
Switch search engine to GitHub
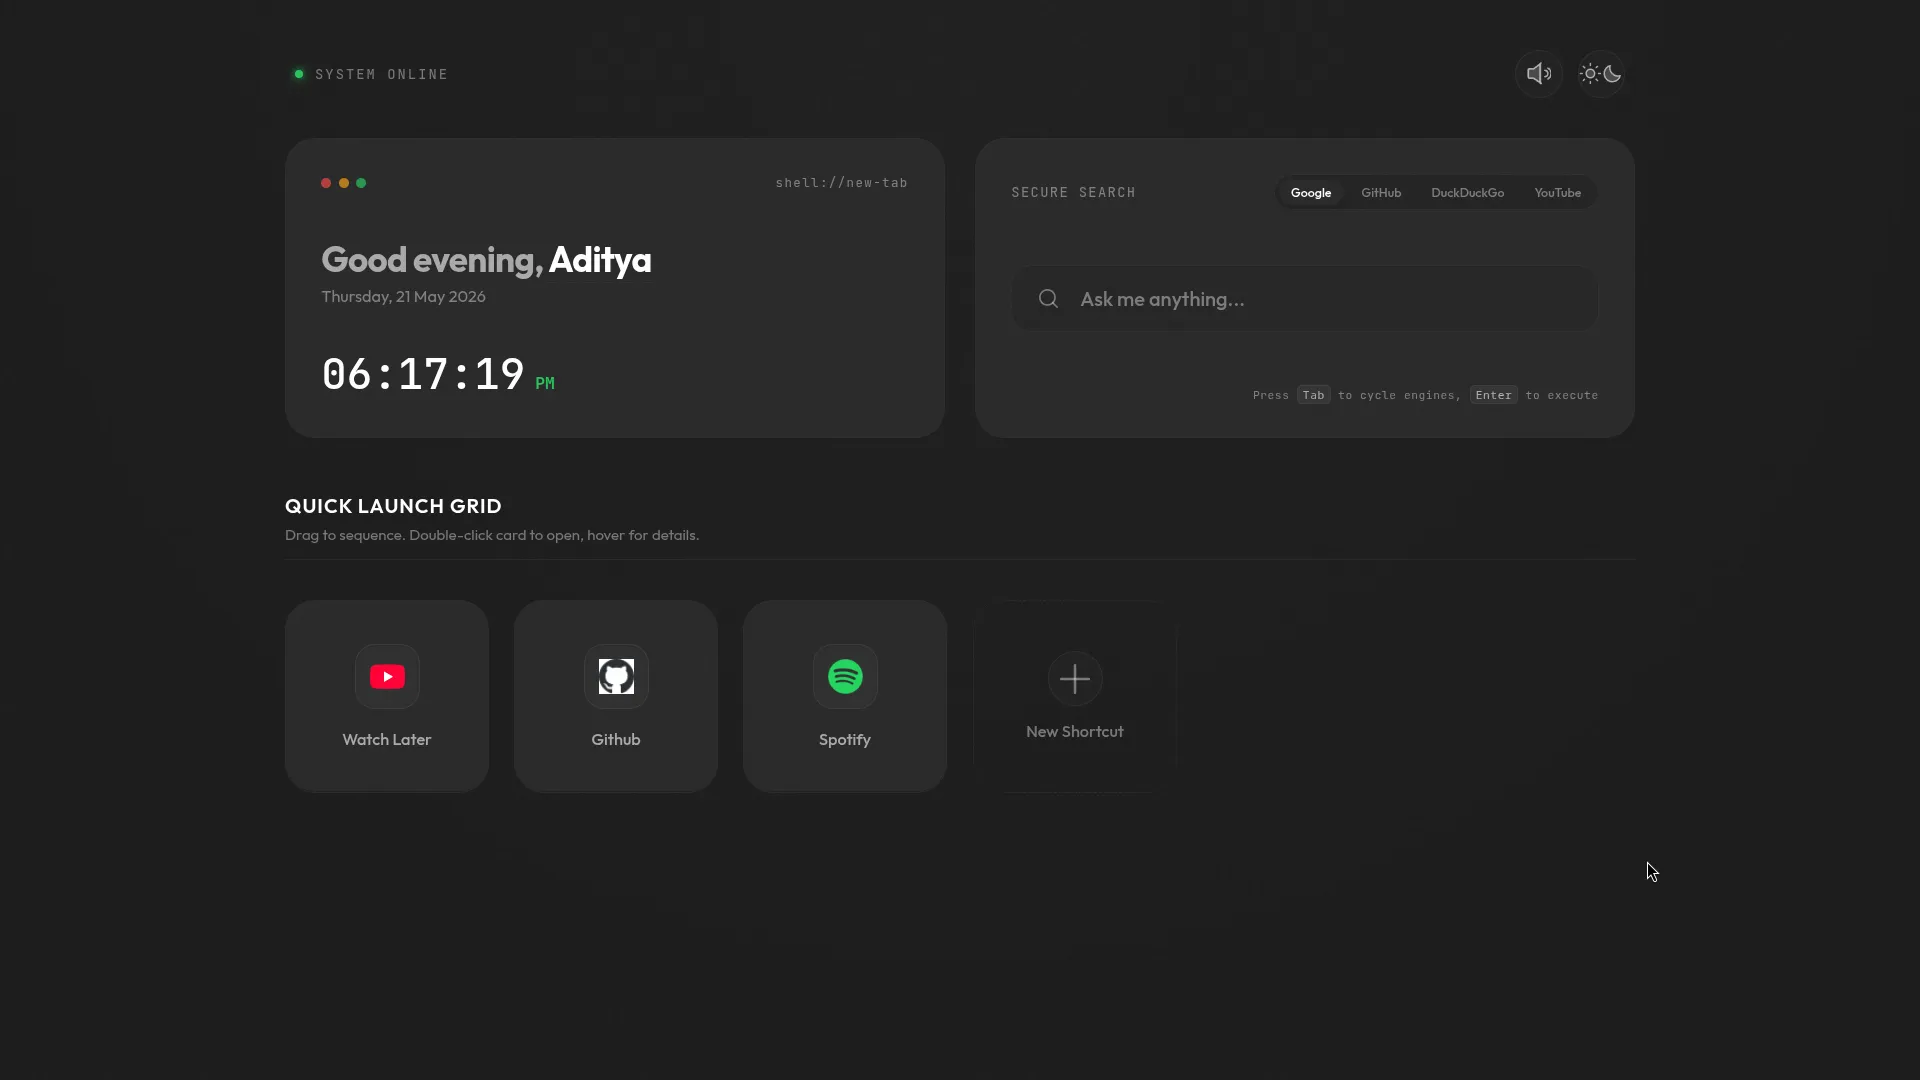(1381, 193)
